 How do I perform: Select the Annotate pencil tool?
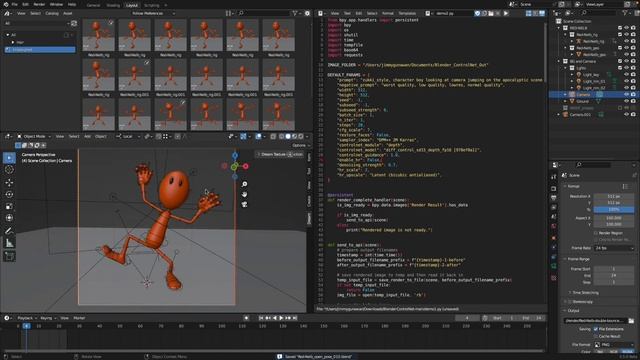pos(9,231)
